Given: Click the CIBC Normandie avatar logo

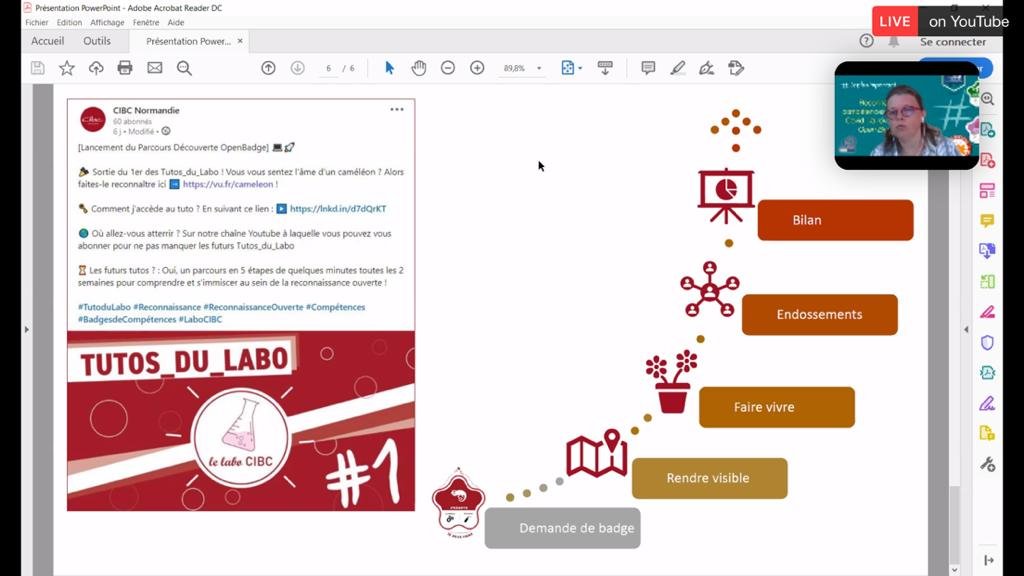Looking at the screenshot, I should pyautogui.click(x=93, y=120).
